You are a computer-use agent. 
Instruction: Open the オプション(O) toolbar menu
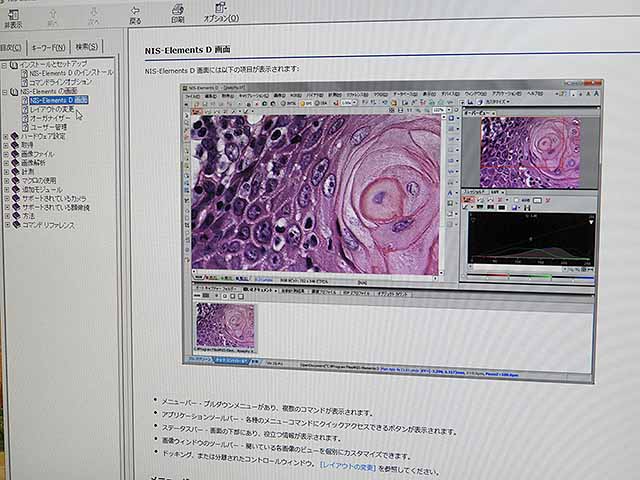(x=221, y=13)
